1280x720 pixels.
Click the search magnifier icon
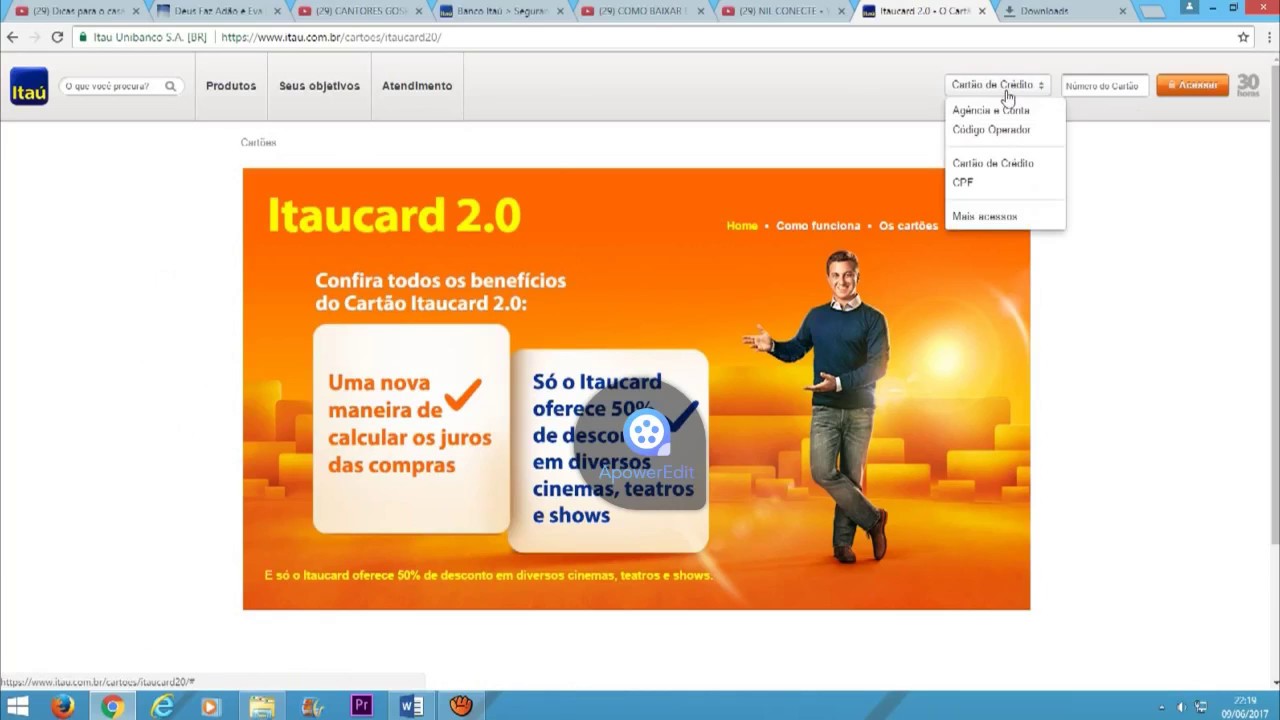pyautogui.click(x=170, y=86)
